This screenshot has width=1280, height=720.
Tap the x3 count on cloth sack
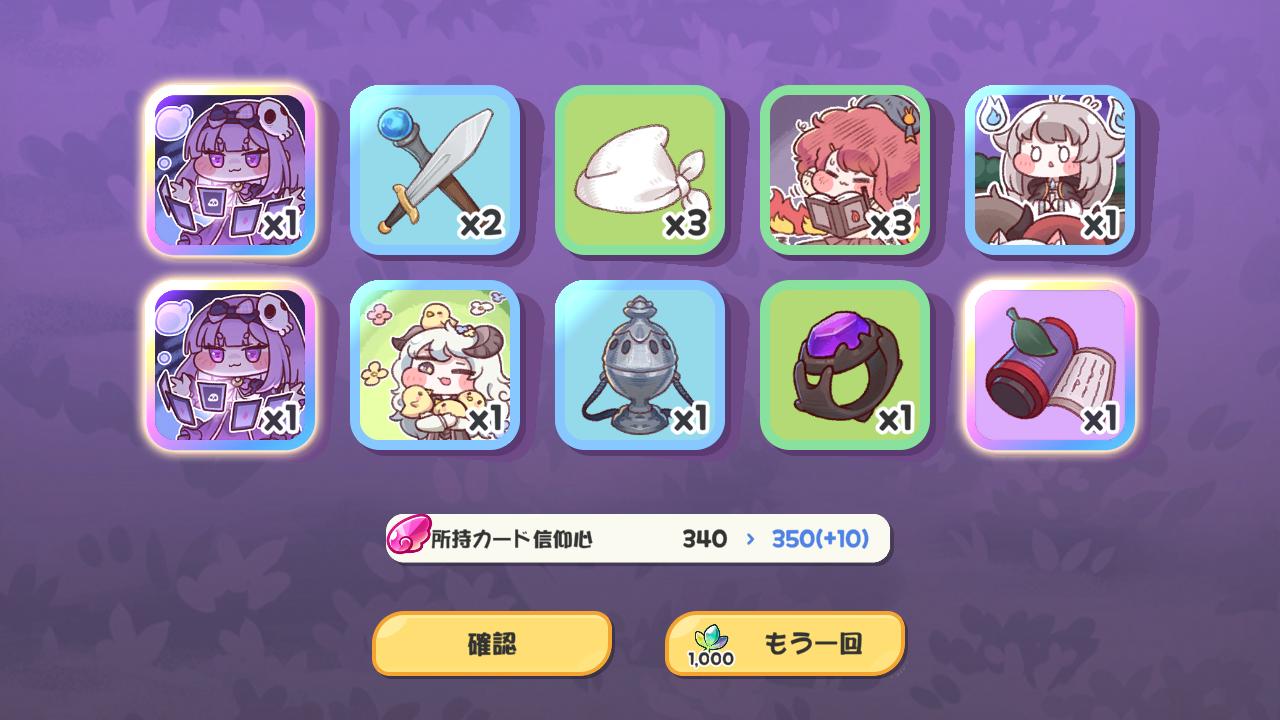686,225
